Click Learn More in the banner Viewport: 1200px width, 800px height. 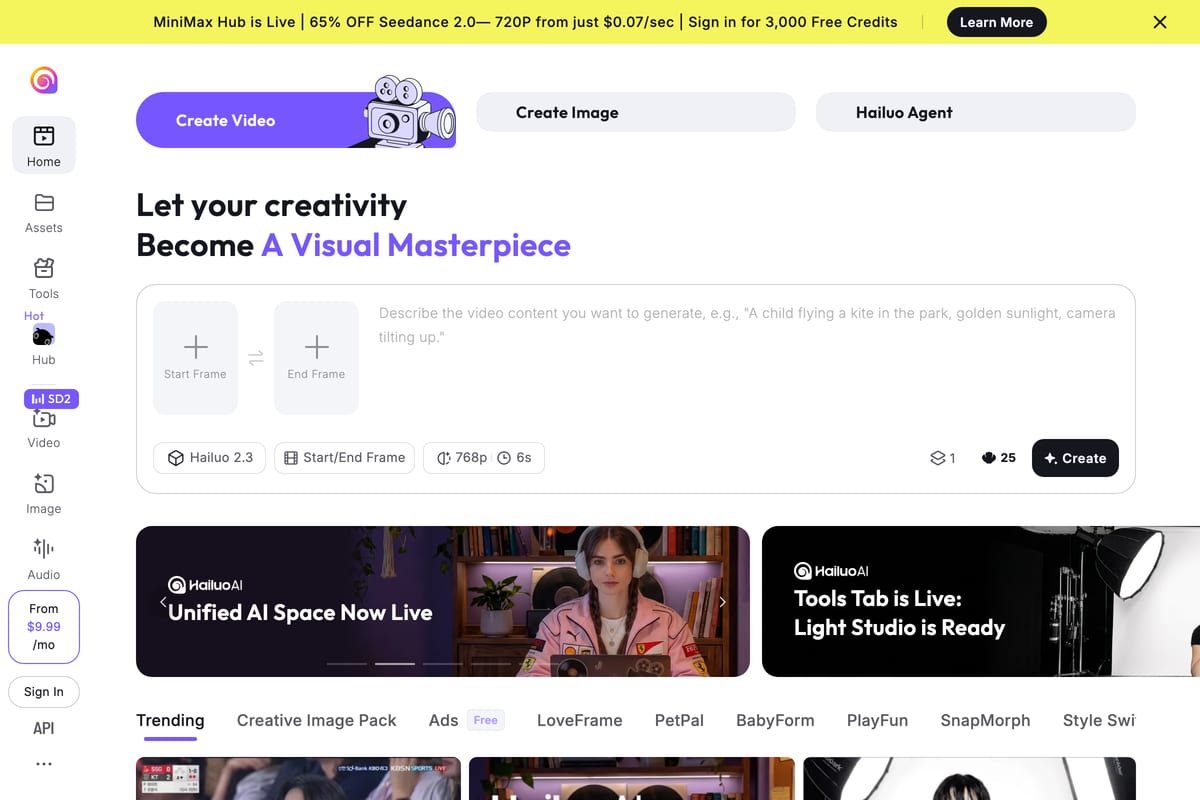pyautogui.click(x=996, y=22)
